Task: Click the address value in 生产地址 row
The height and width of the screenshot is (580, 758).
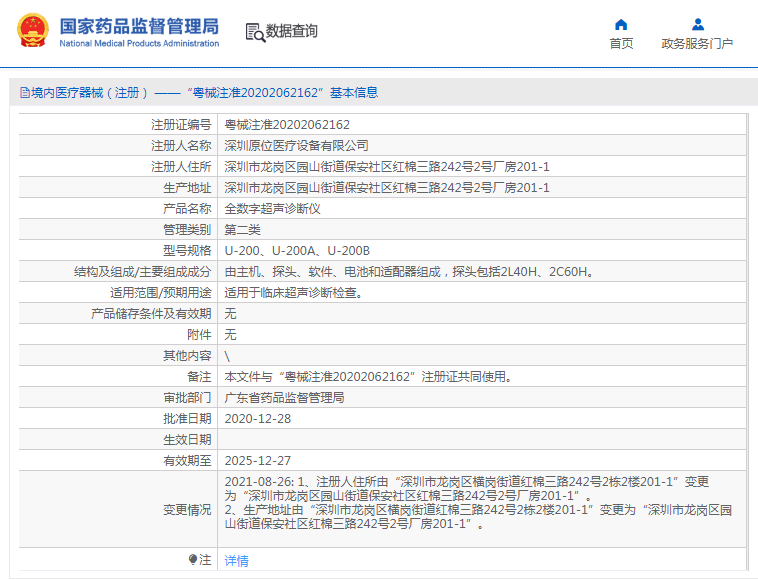Action: coord(387,188)
